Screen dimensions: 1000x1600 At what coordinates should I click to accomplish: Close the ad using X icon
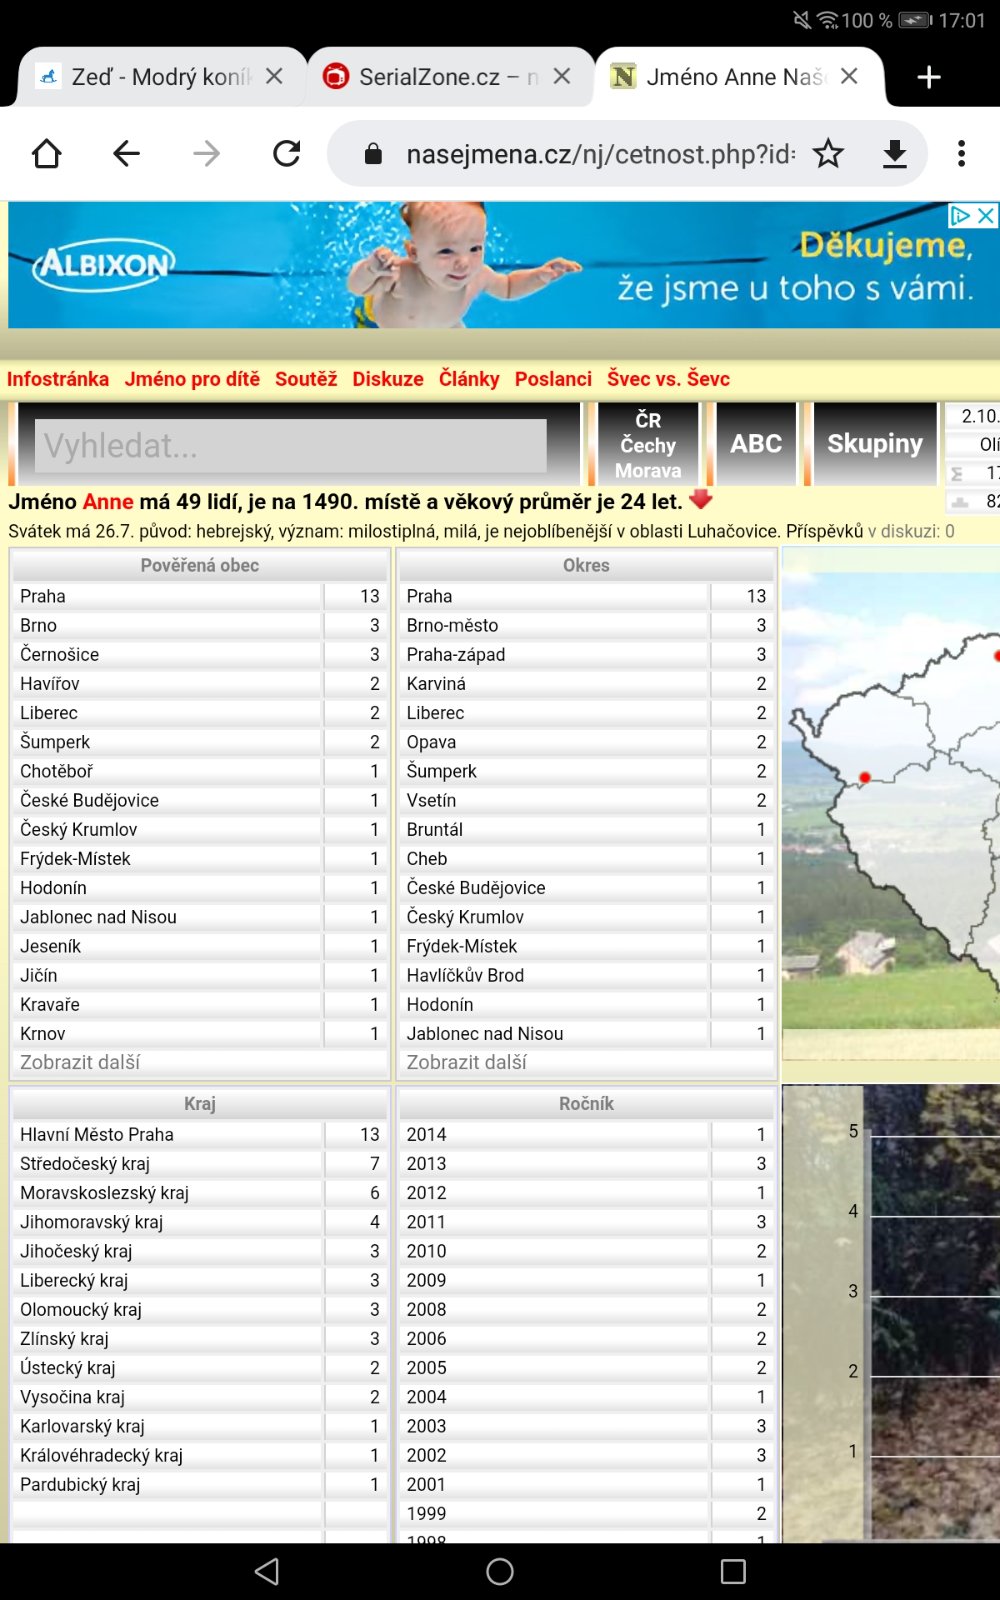tap(986, 215)
